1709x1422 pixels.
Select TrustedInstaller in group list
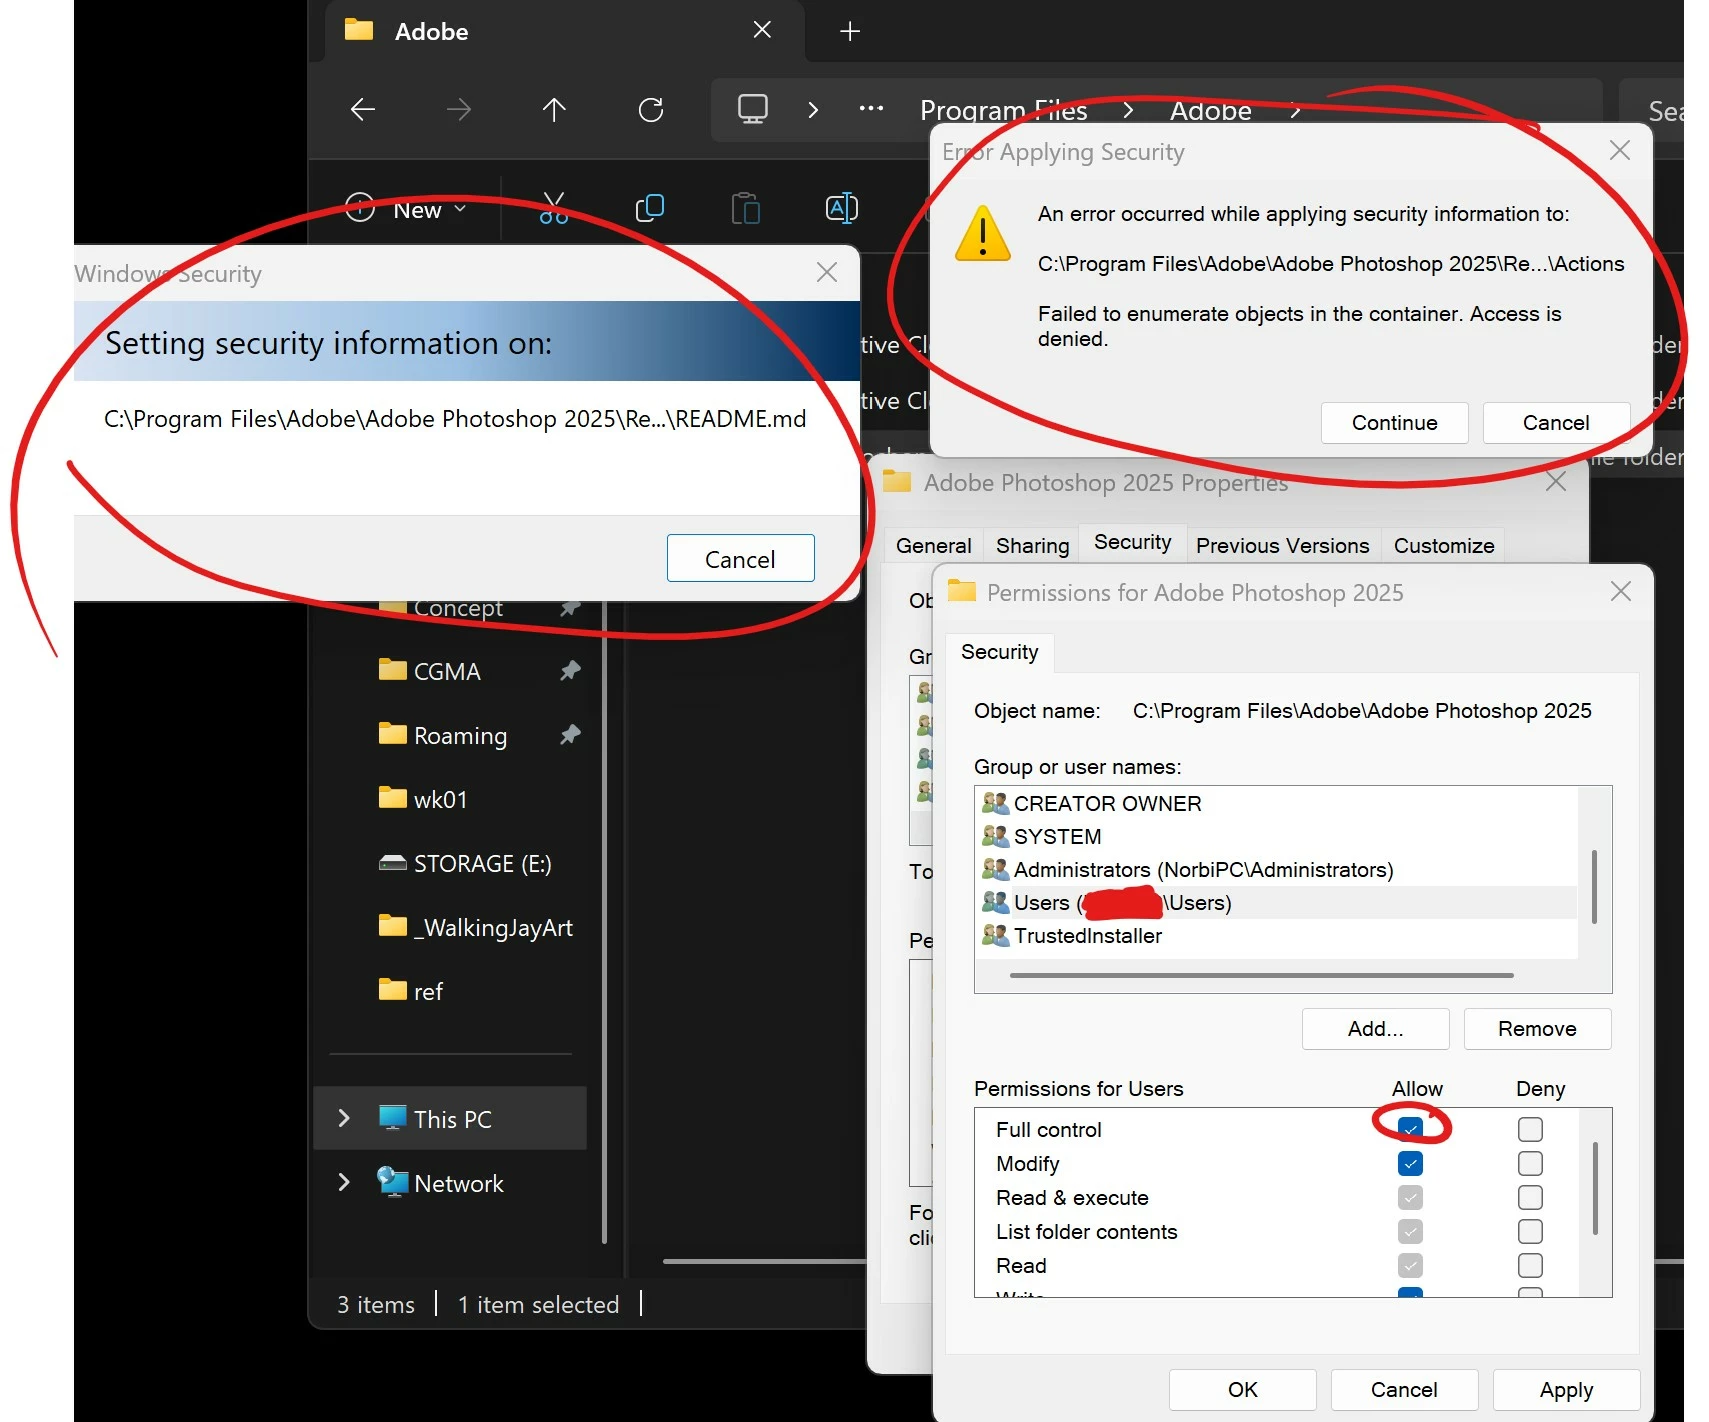[1278, 935]
